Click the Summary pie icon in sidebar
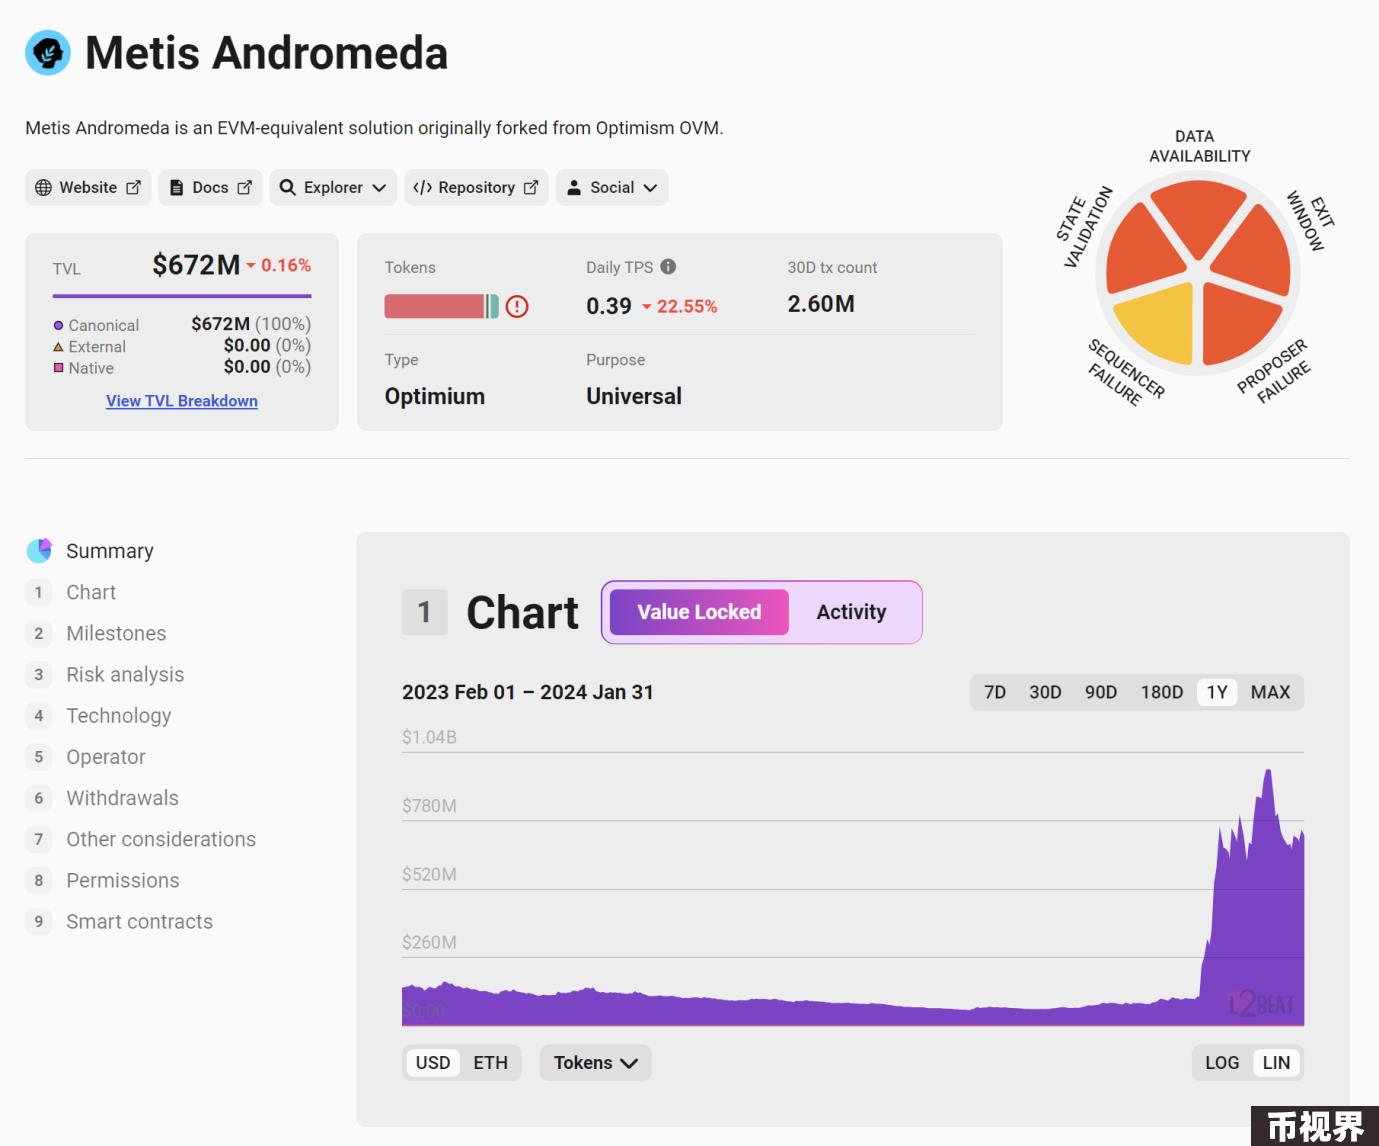1379x1146 pixels. tap(39, 551)
